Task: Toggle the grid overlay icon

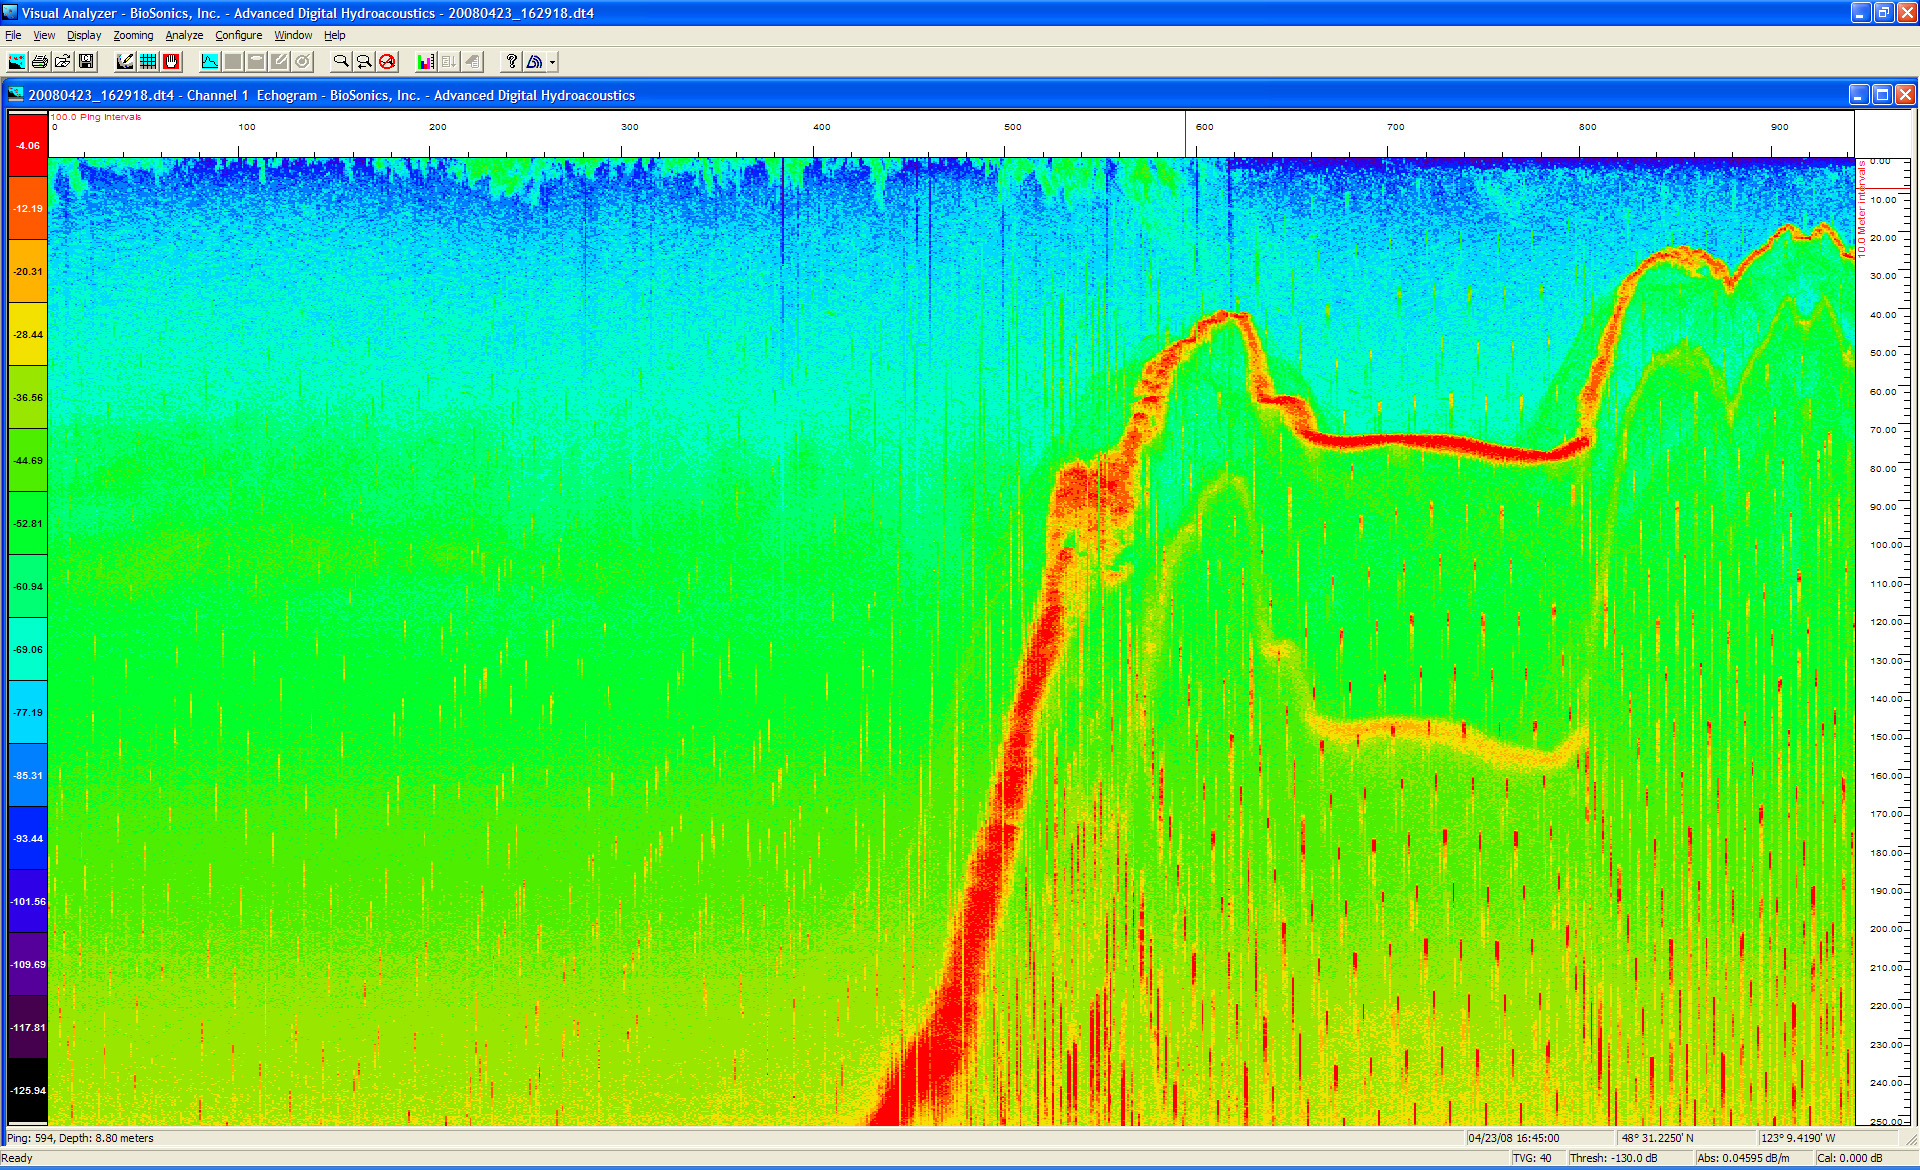Action: [148, 62]
